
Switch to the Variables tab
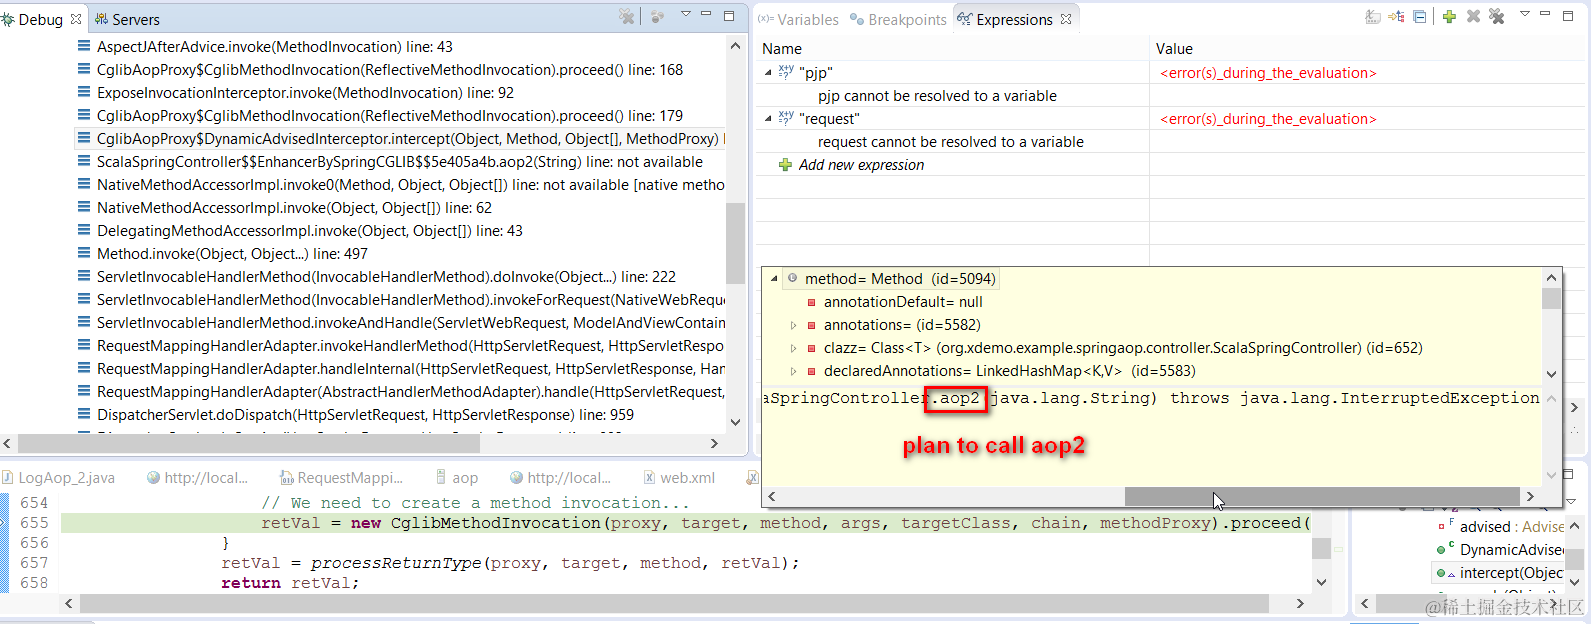798,19
